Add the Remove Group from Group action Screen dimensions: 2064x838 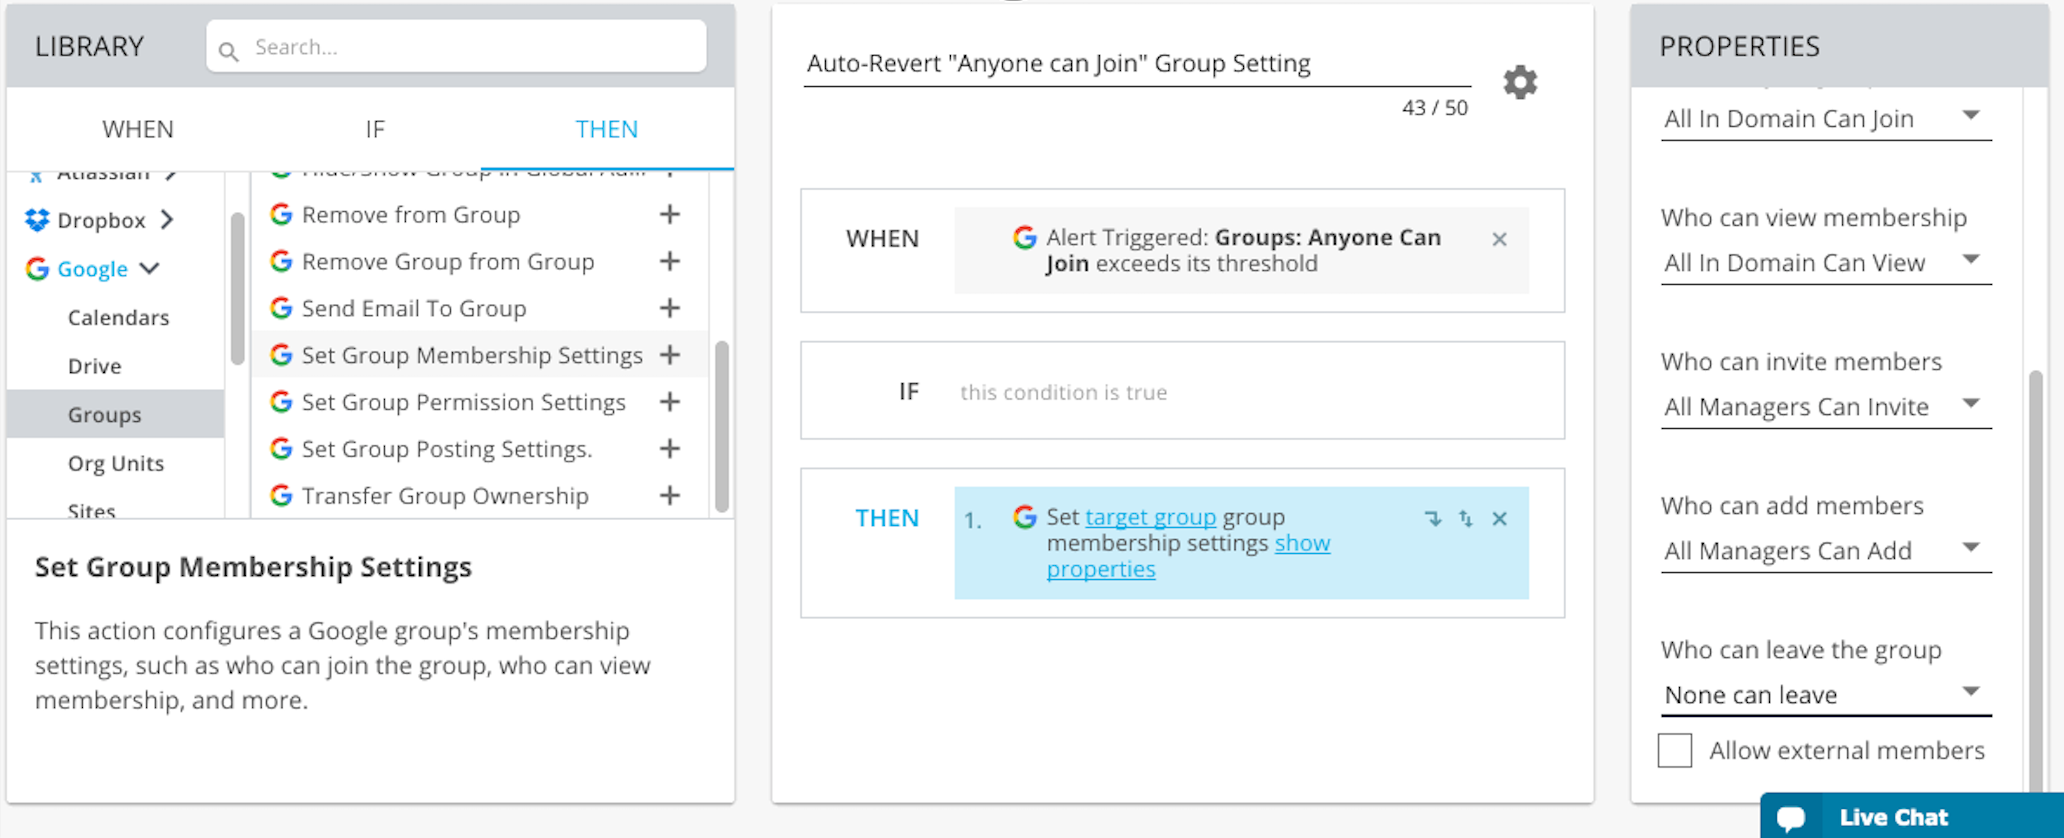click(670, 261)
